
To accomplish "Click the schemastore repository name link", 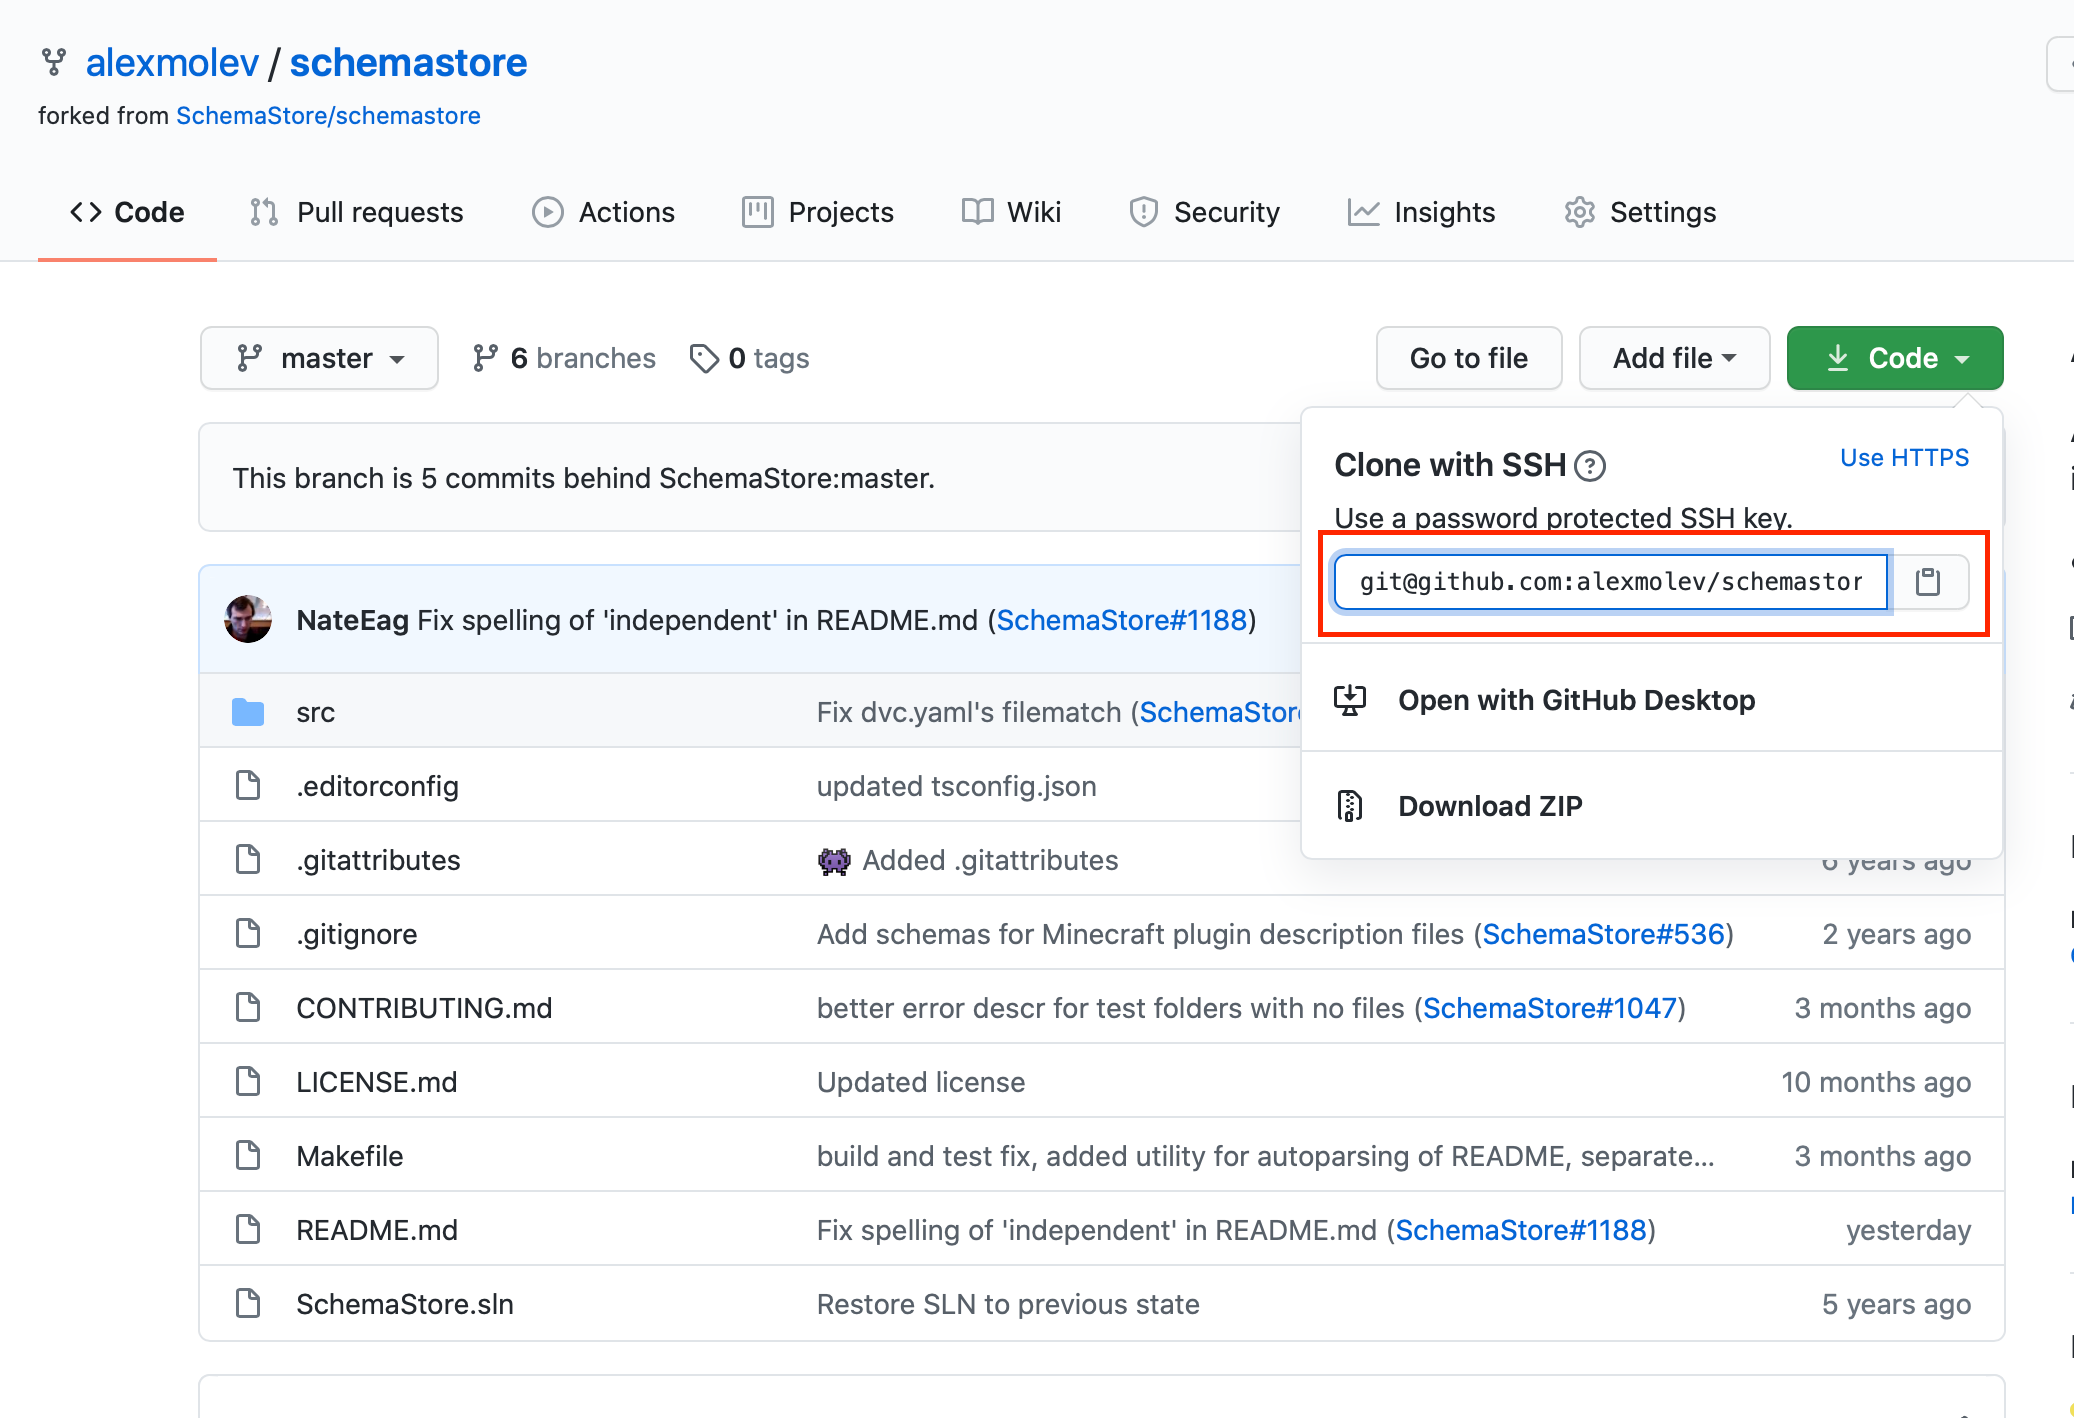I will coord(408,62).
